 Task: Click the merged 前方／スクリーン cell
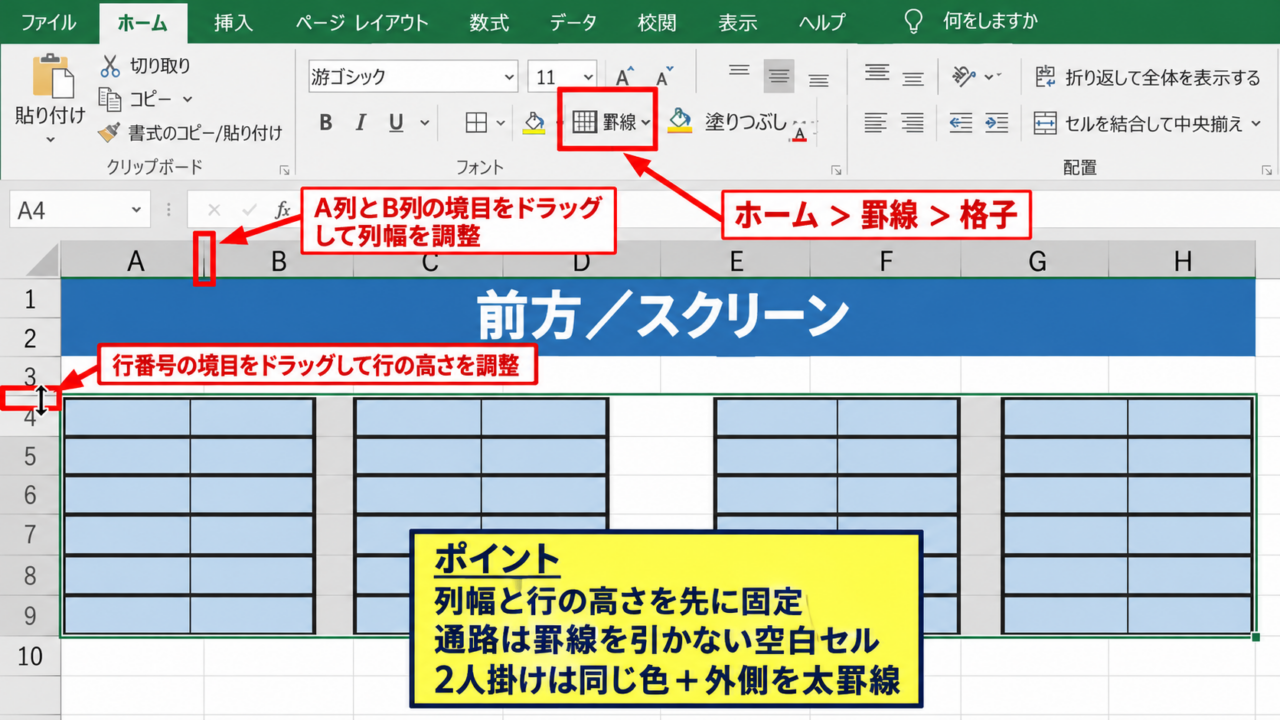(658, 318)
